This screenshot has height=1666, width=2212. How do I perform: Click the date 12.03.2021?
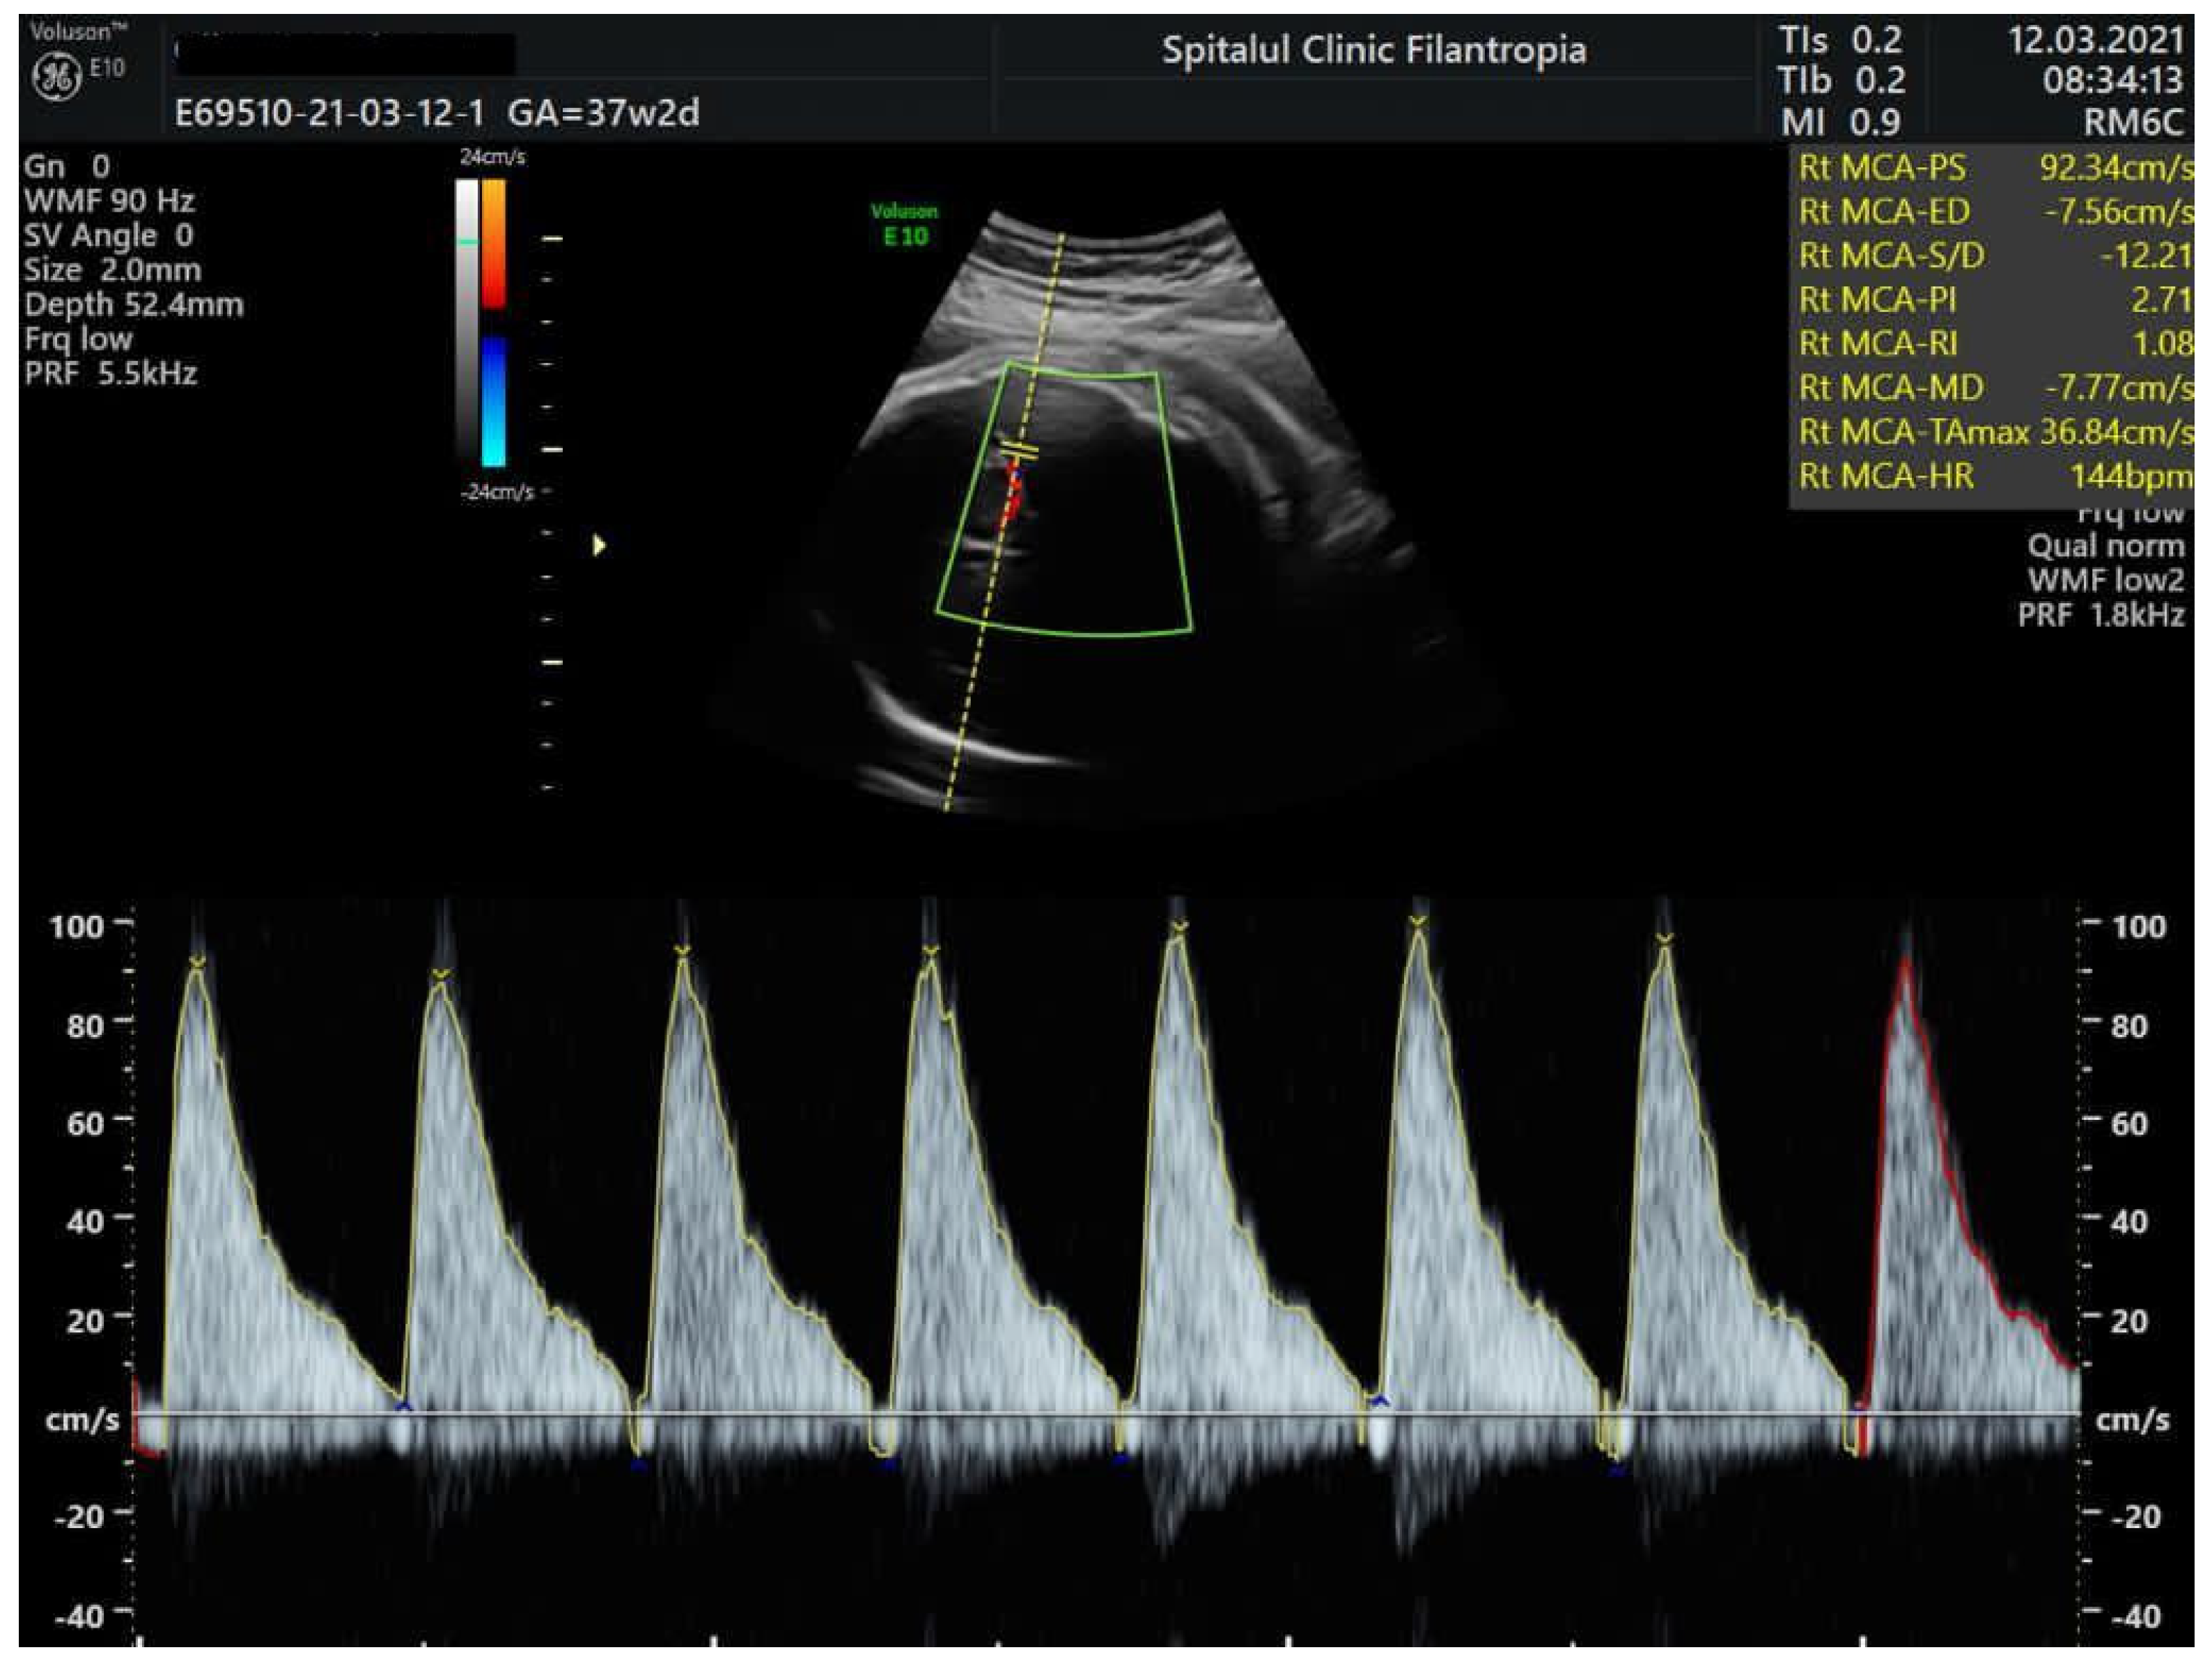point(2096,40)
